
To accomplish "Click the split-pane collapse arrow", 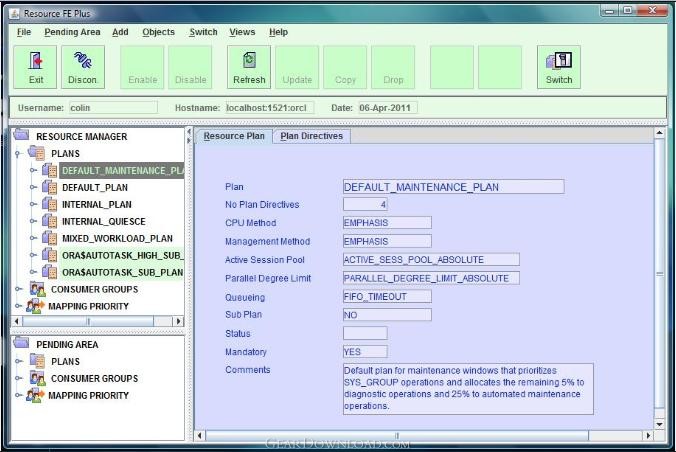I will pyautogui.click(x=189, y=132).
